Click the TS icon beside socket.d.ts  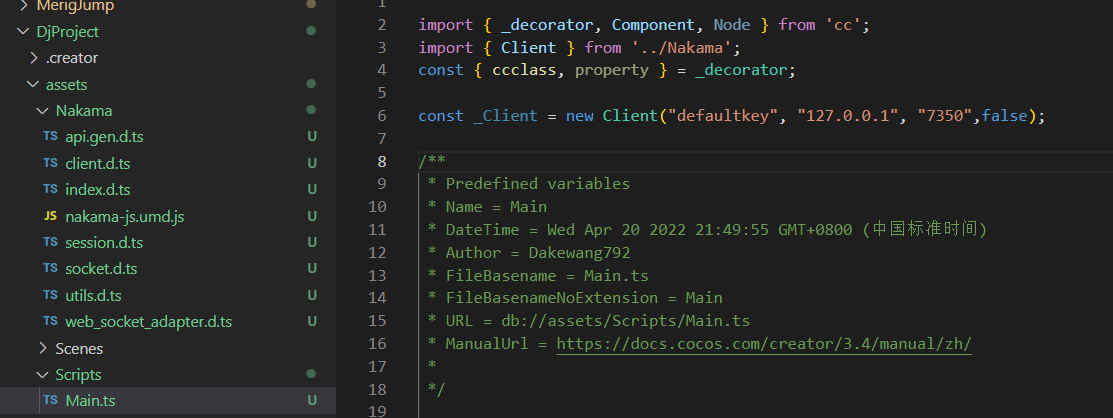click(50, 269)
